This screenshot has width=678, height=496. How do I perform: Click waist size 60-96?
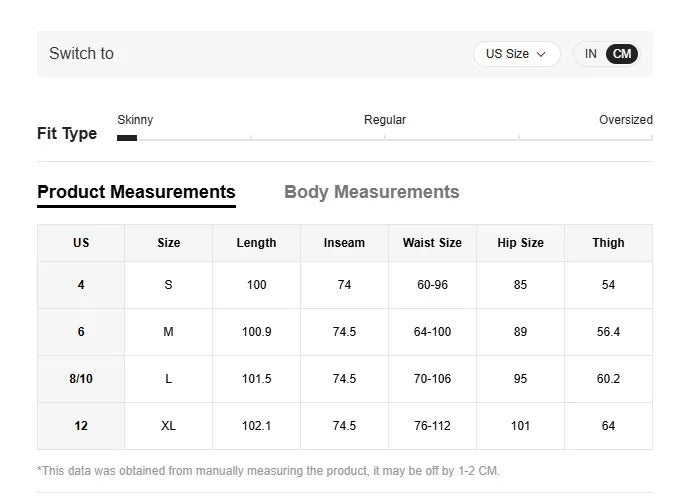click(x=432, y=285)
